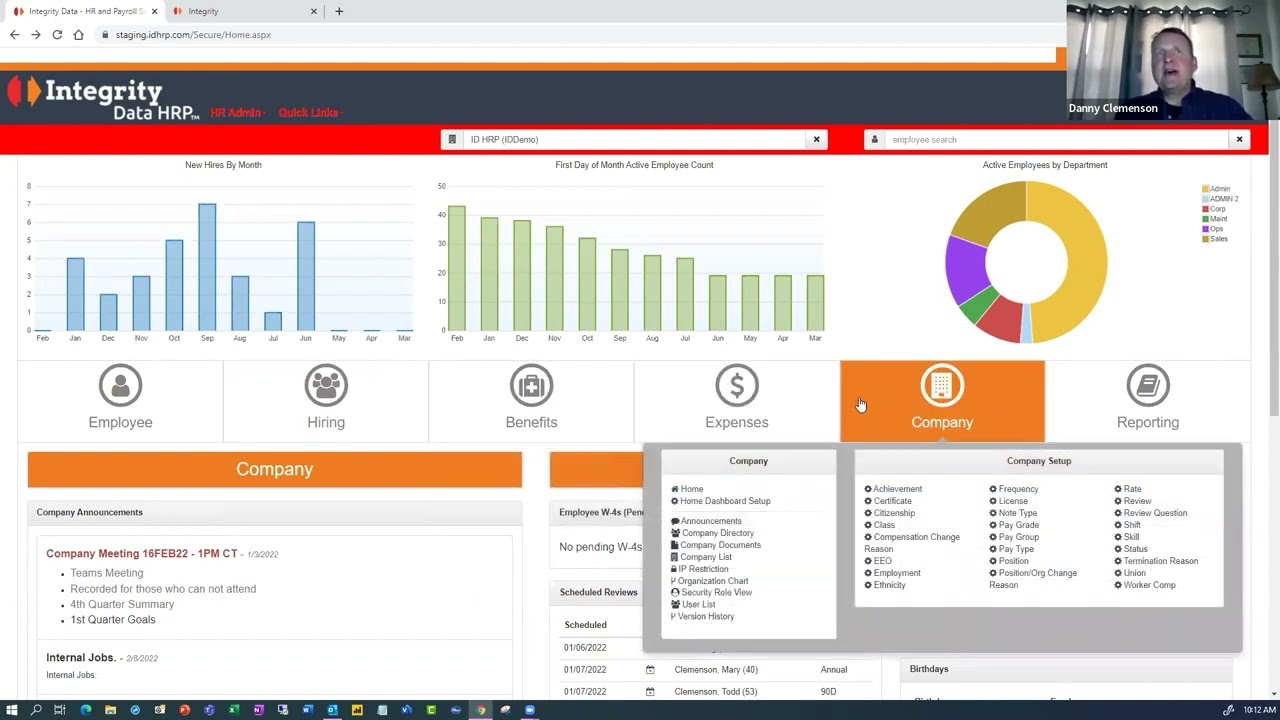
Task: Open Organization Chart menu item
Action: point(709,581)
